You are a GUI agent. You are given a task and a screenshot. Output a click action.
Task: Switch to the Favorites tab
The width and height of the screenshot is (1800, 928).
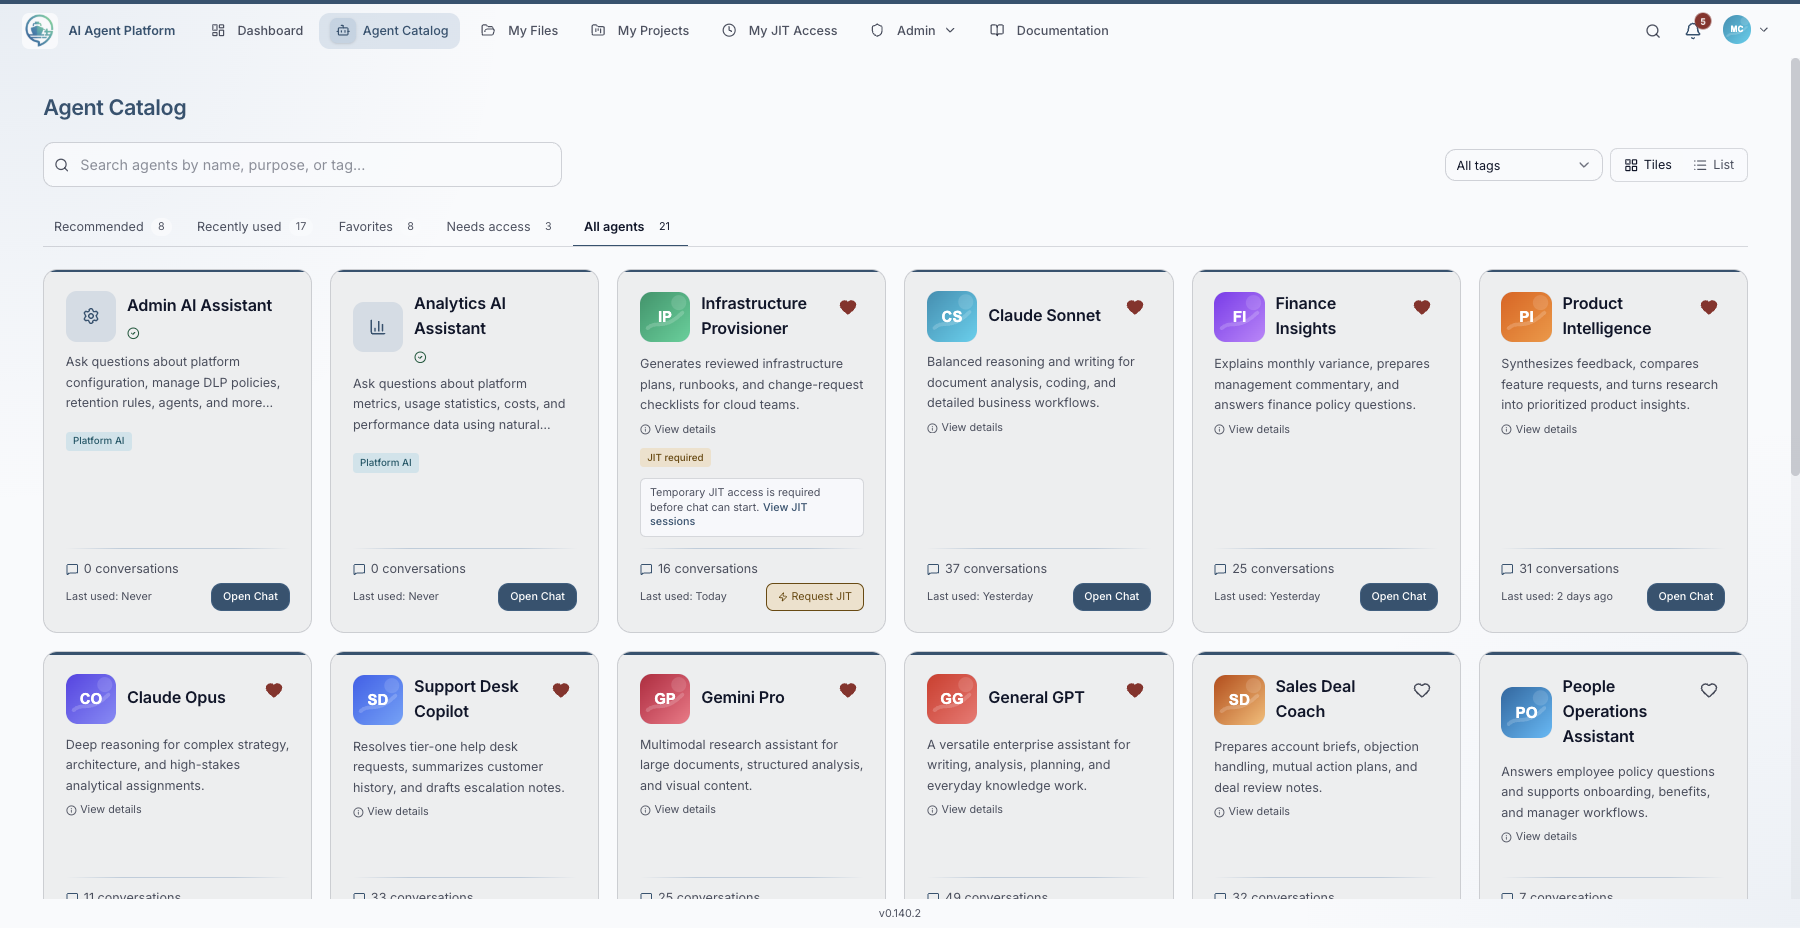(376, 227)
